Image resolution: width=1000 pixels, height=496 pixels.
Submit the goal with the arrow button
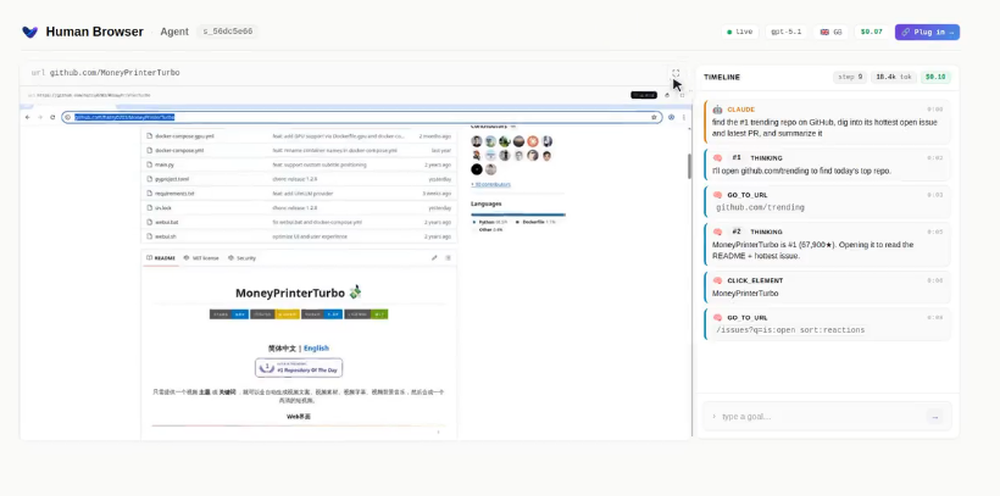tap(935, 417)
